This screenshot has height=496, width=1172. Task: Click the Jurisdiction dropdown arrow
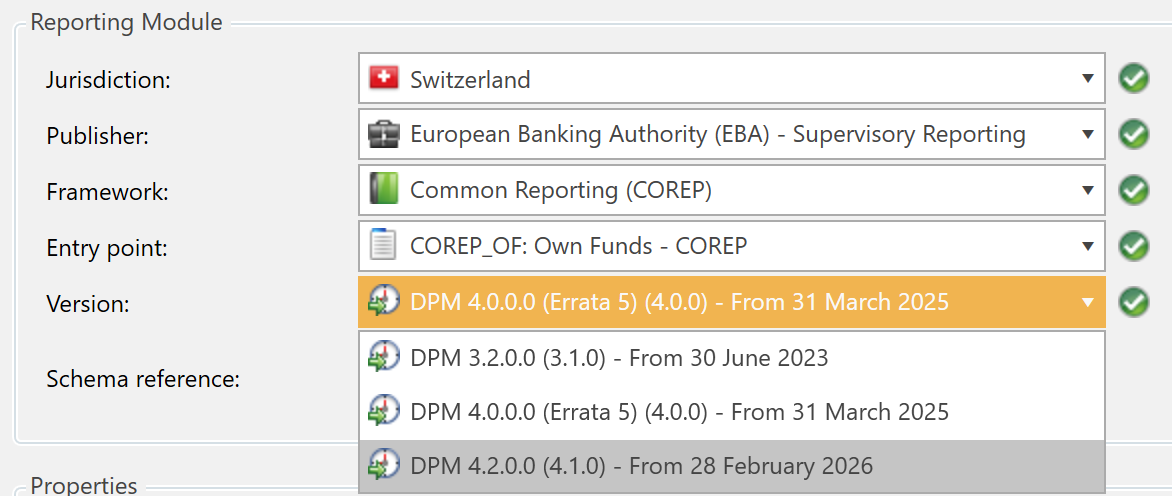click(x=1088, y=79)
